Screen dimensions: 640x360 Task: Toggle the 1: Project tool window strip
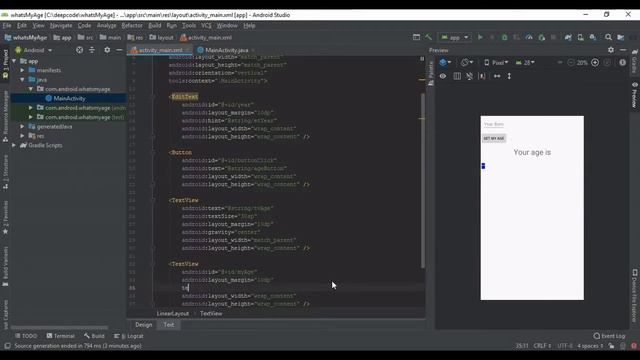(x=5, y=65)
